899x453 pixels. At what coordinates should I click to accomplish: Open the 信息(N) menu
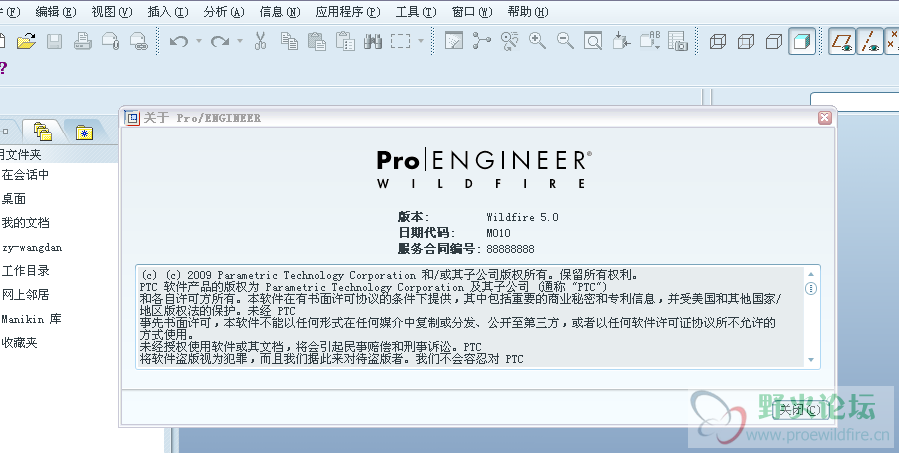pos(280,12)
